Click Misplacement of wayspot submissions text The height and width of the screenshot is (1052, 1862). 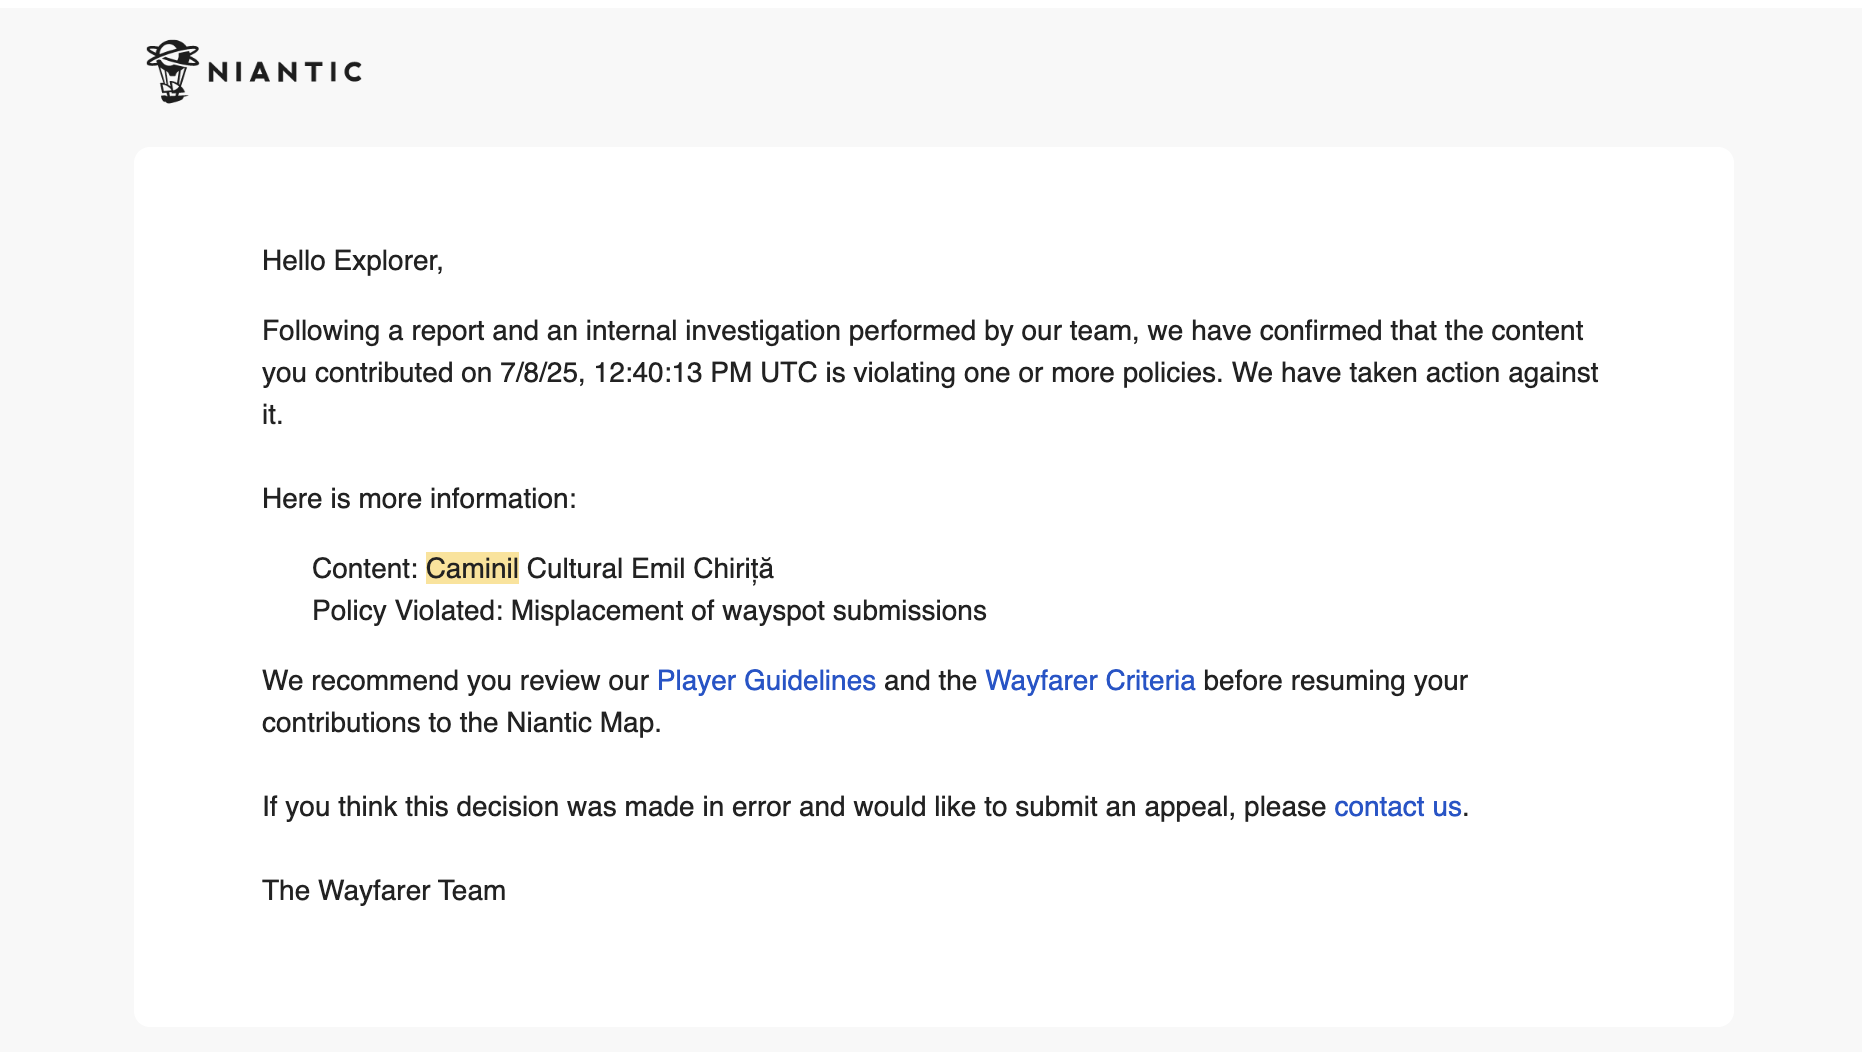[x=748, y=611]
